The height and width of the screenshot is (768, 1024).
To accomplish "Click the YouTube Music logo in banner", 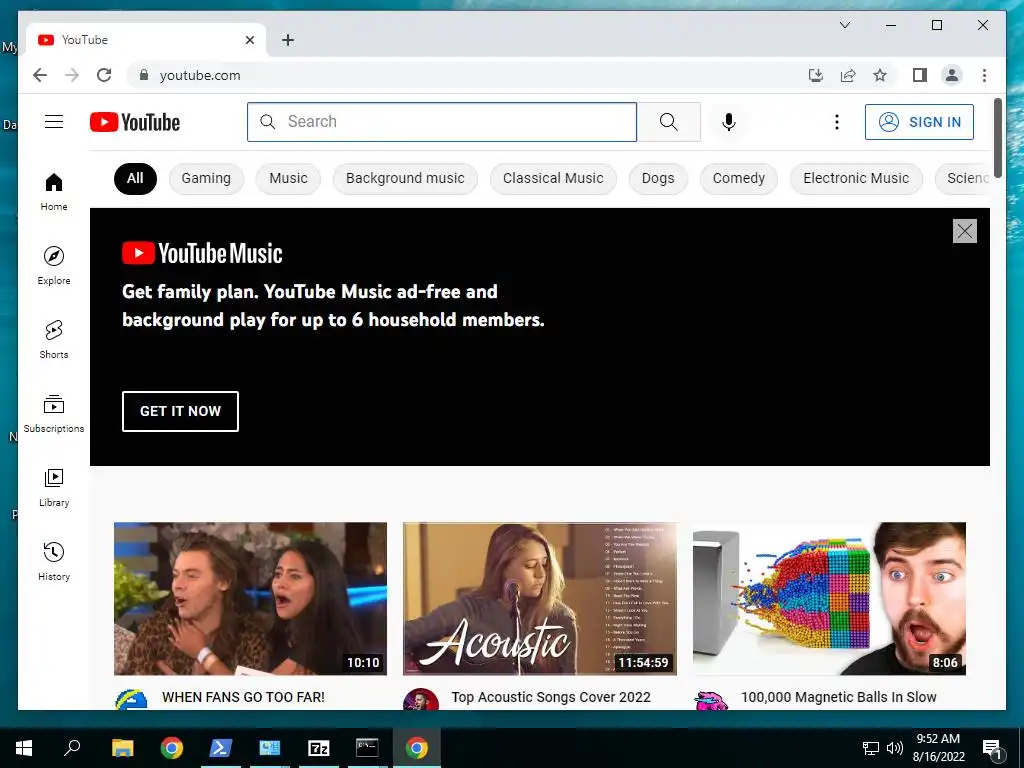I will pyautogui.click(x=202, y=253).
